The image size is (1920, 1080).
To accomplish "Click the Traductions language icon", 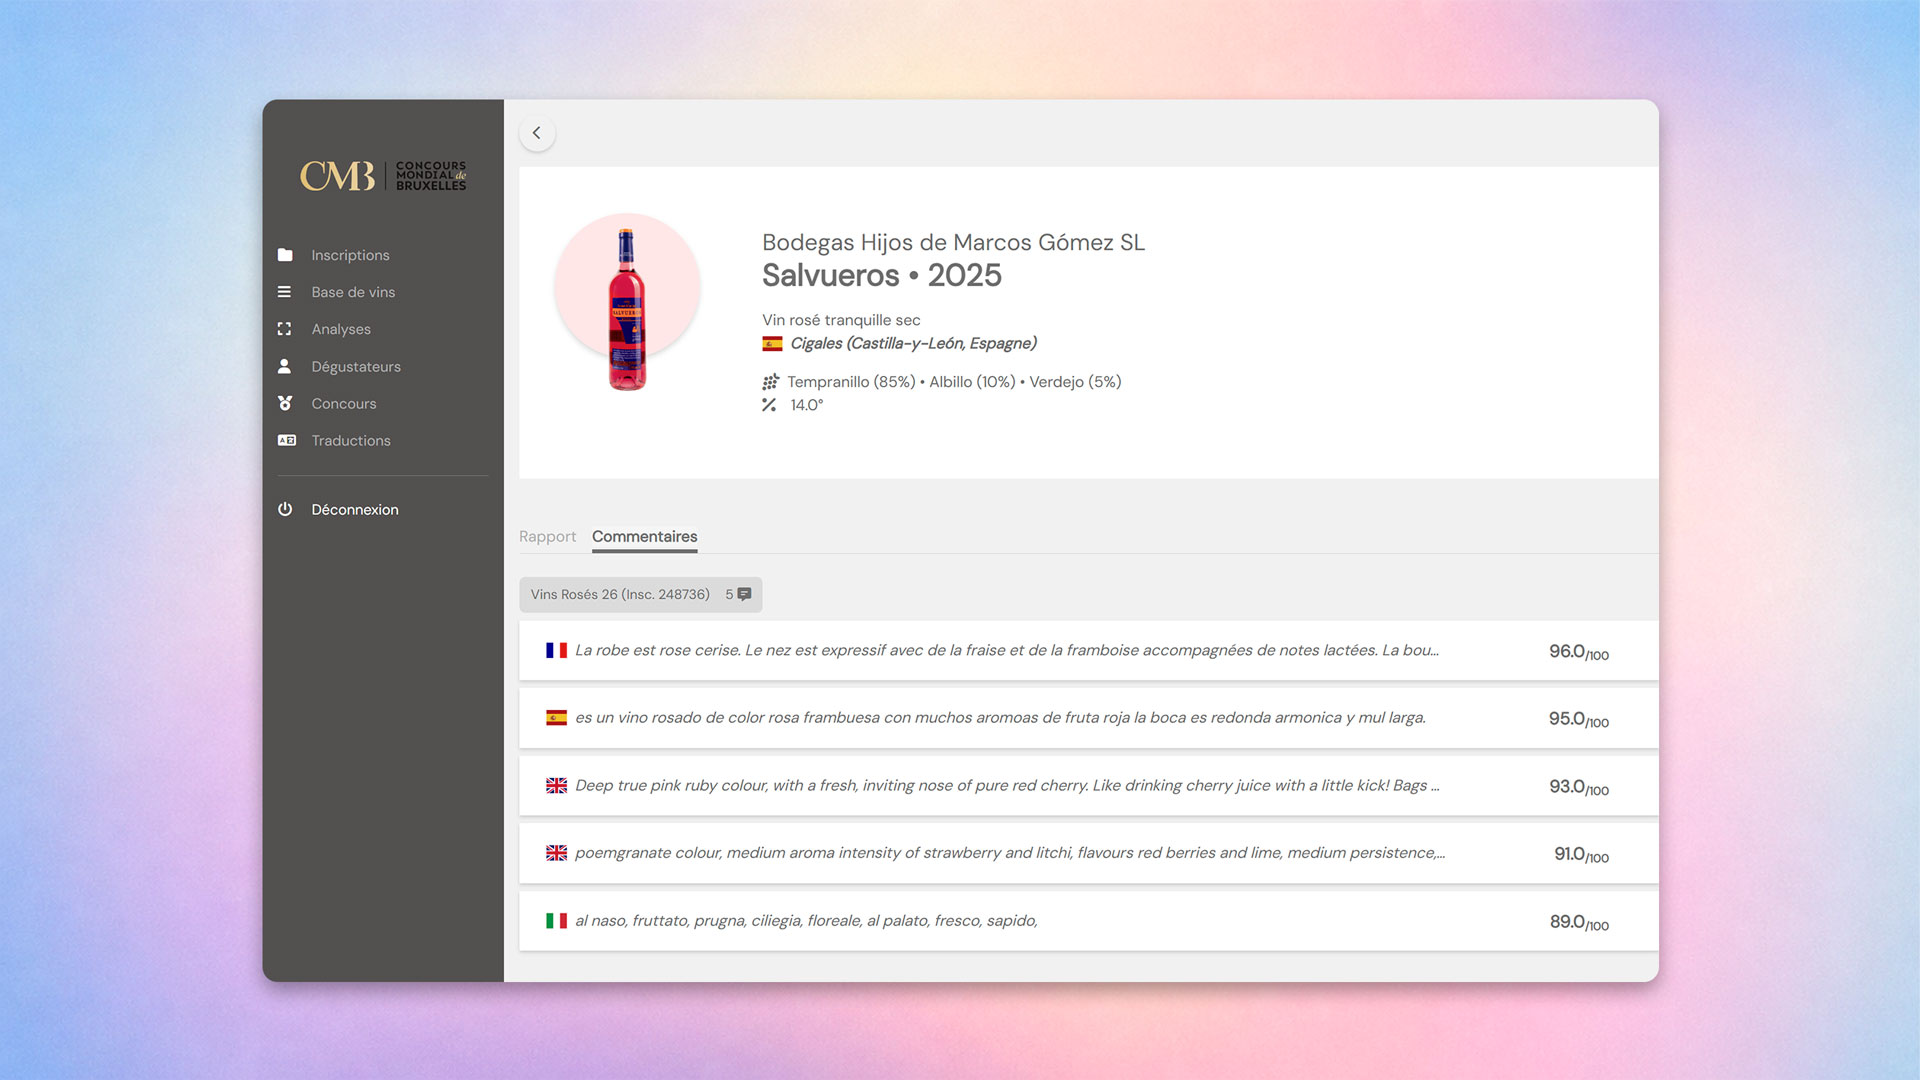I will click(287, 440).
